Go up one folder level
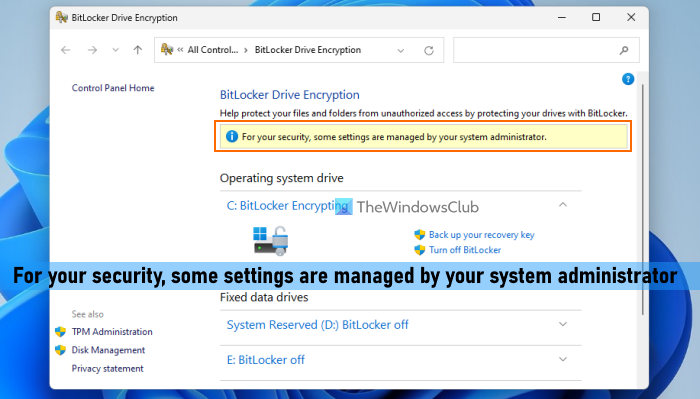Image resolution: width=700 pixels, height=399 pixels. pos(138,50)
